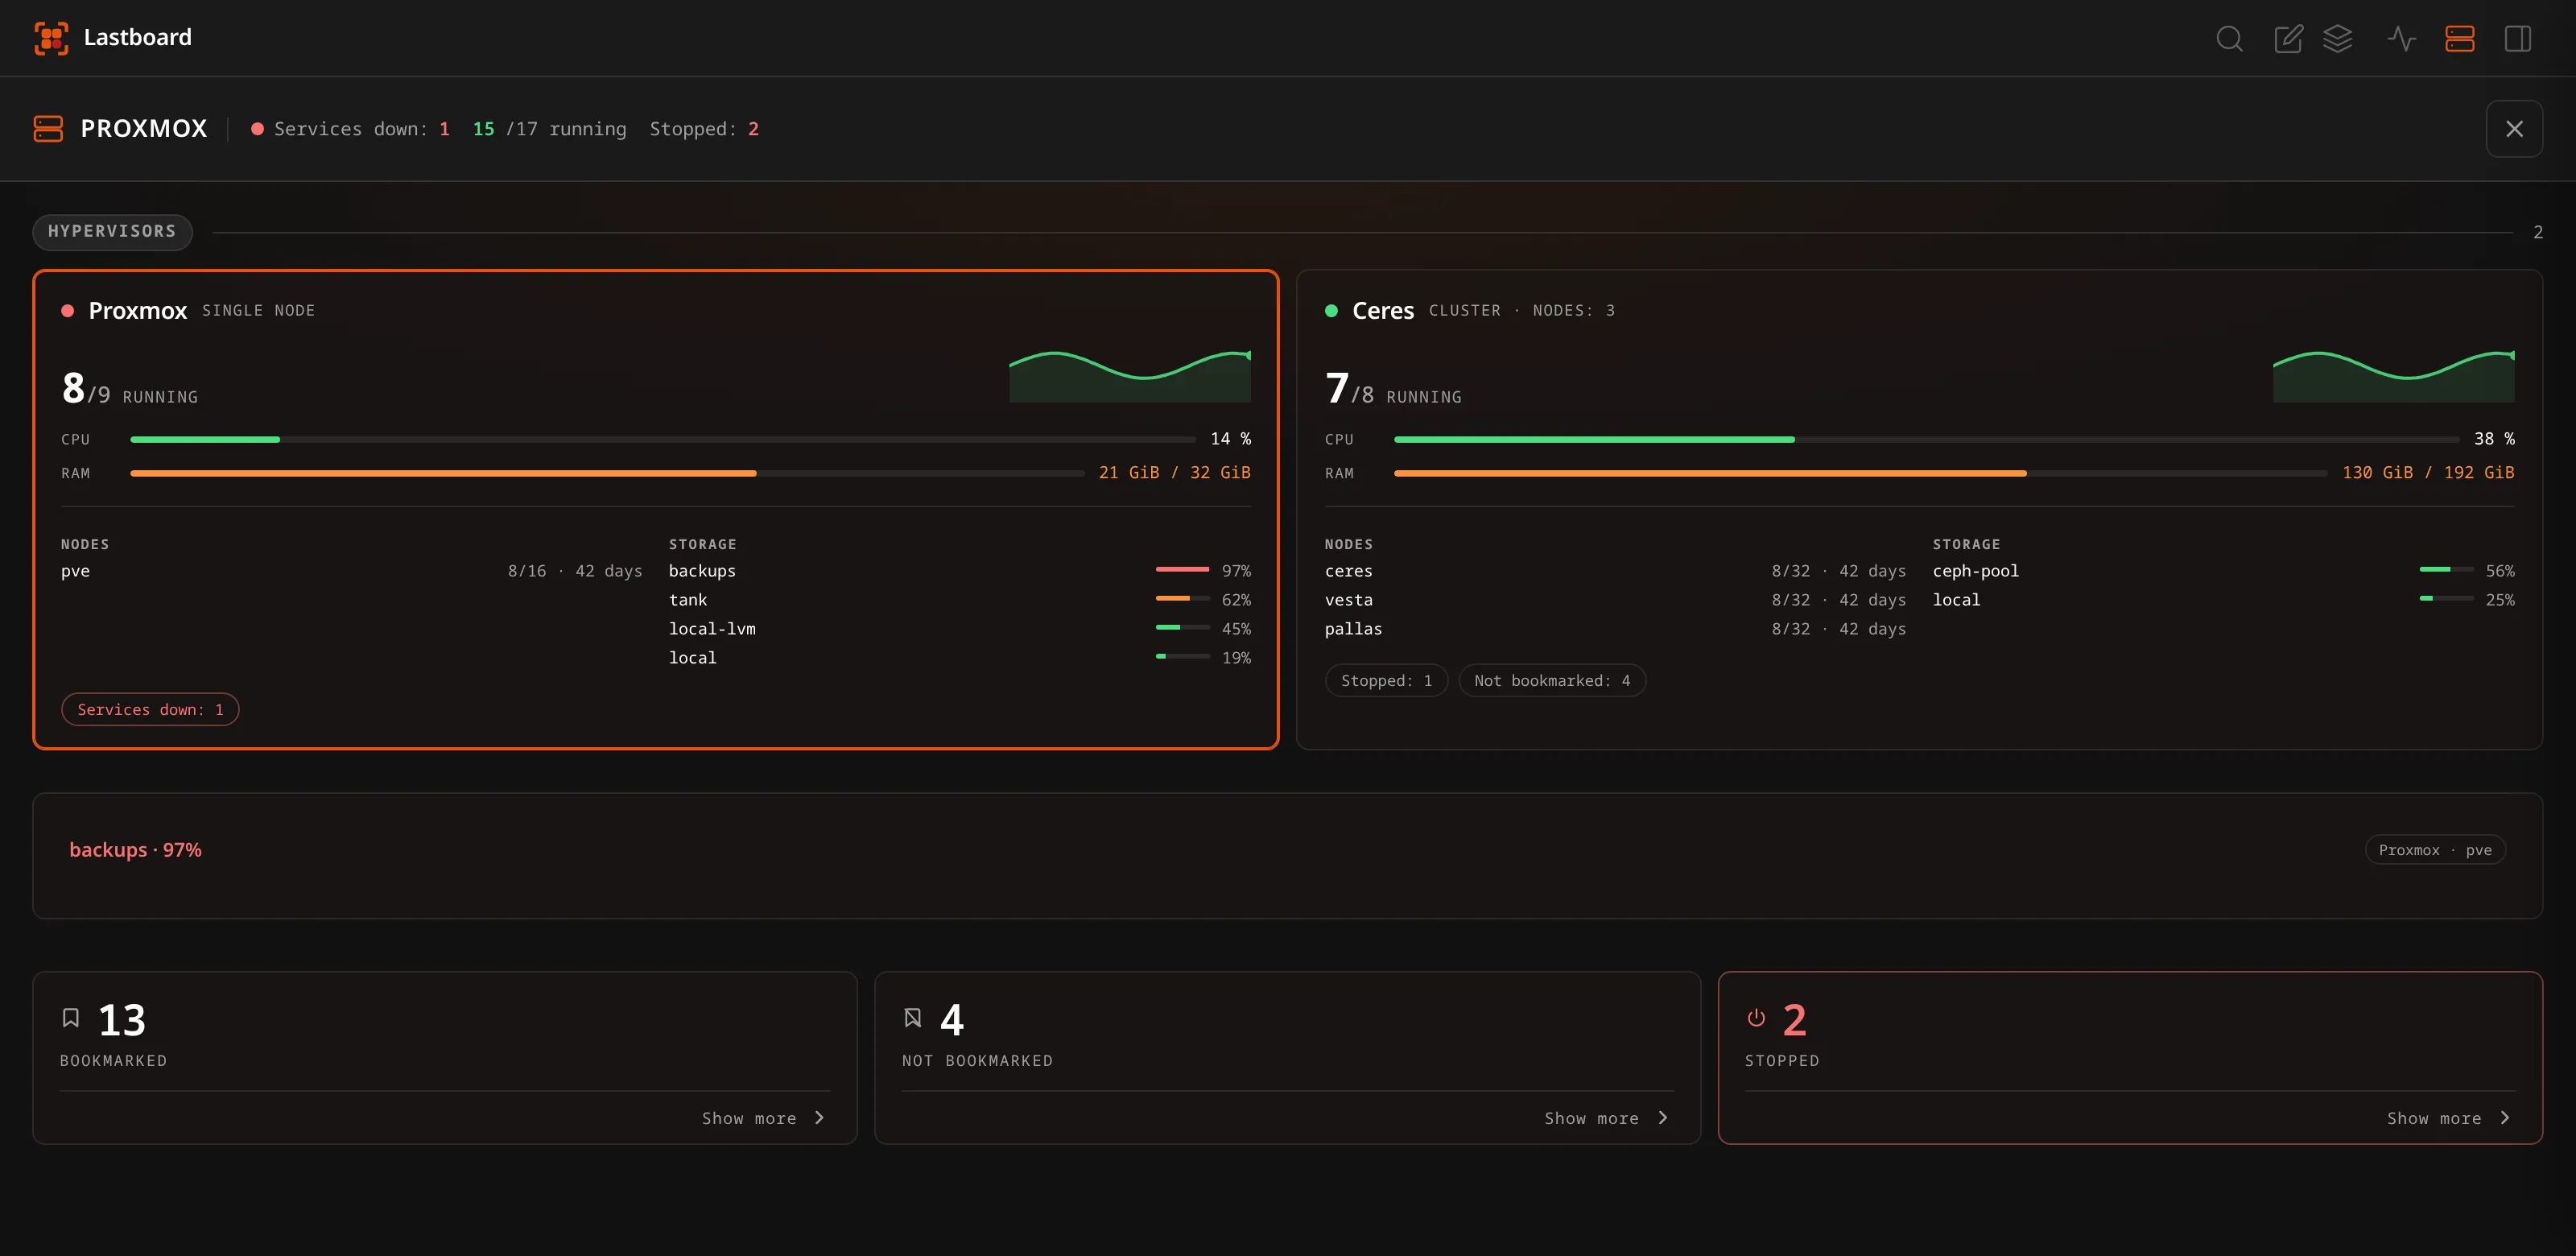Image resolution: width=2576 pixels, height=1256 pixels.
Task: Toggle the sidebar panel icon
Action: coord(2517,38)
